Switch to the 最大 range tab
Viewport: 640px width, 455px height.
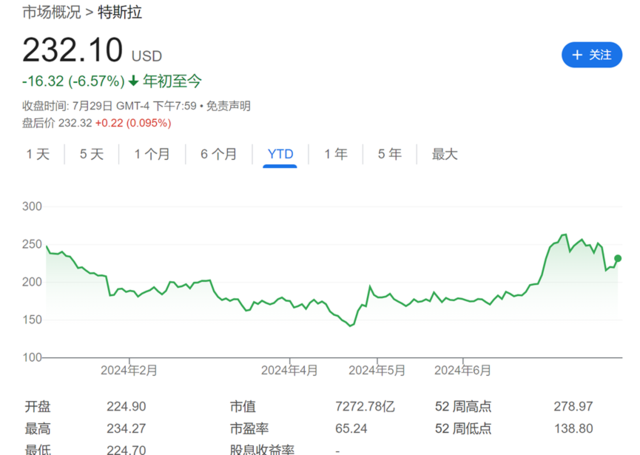445,154
